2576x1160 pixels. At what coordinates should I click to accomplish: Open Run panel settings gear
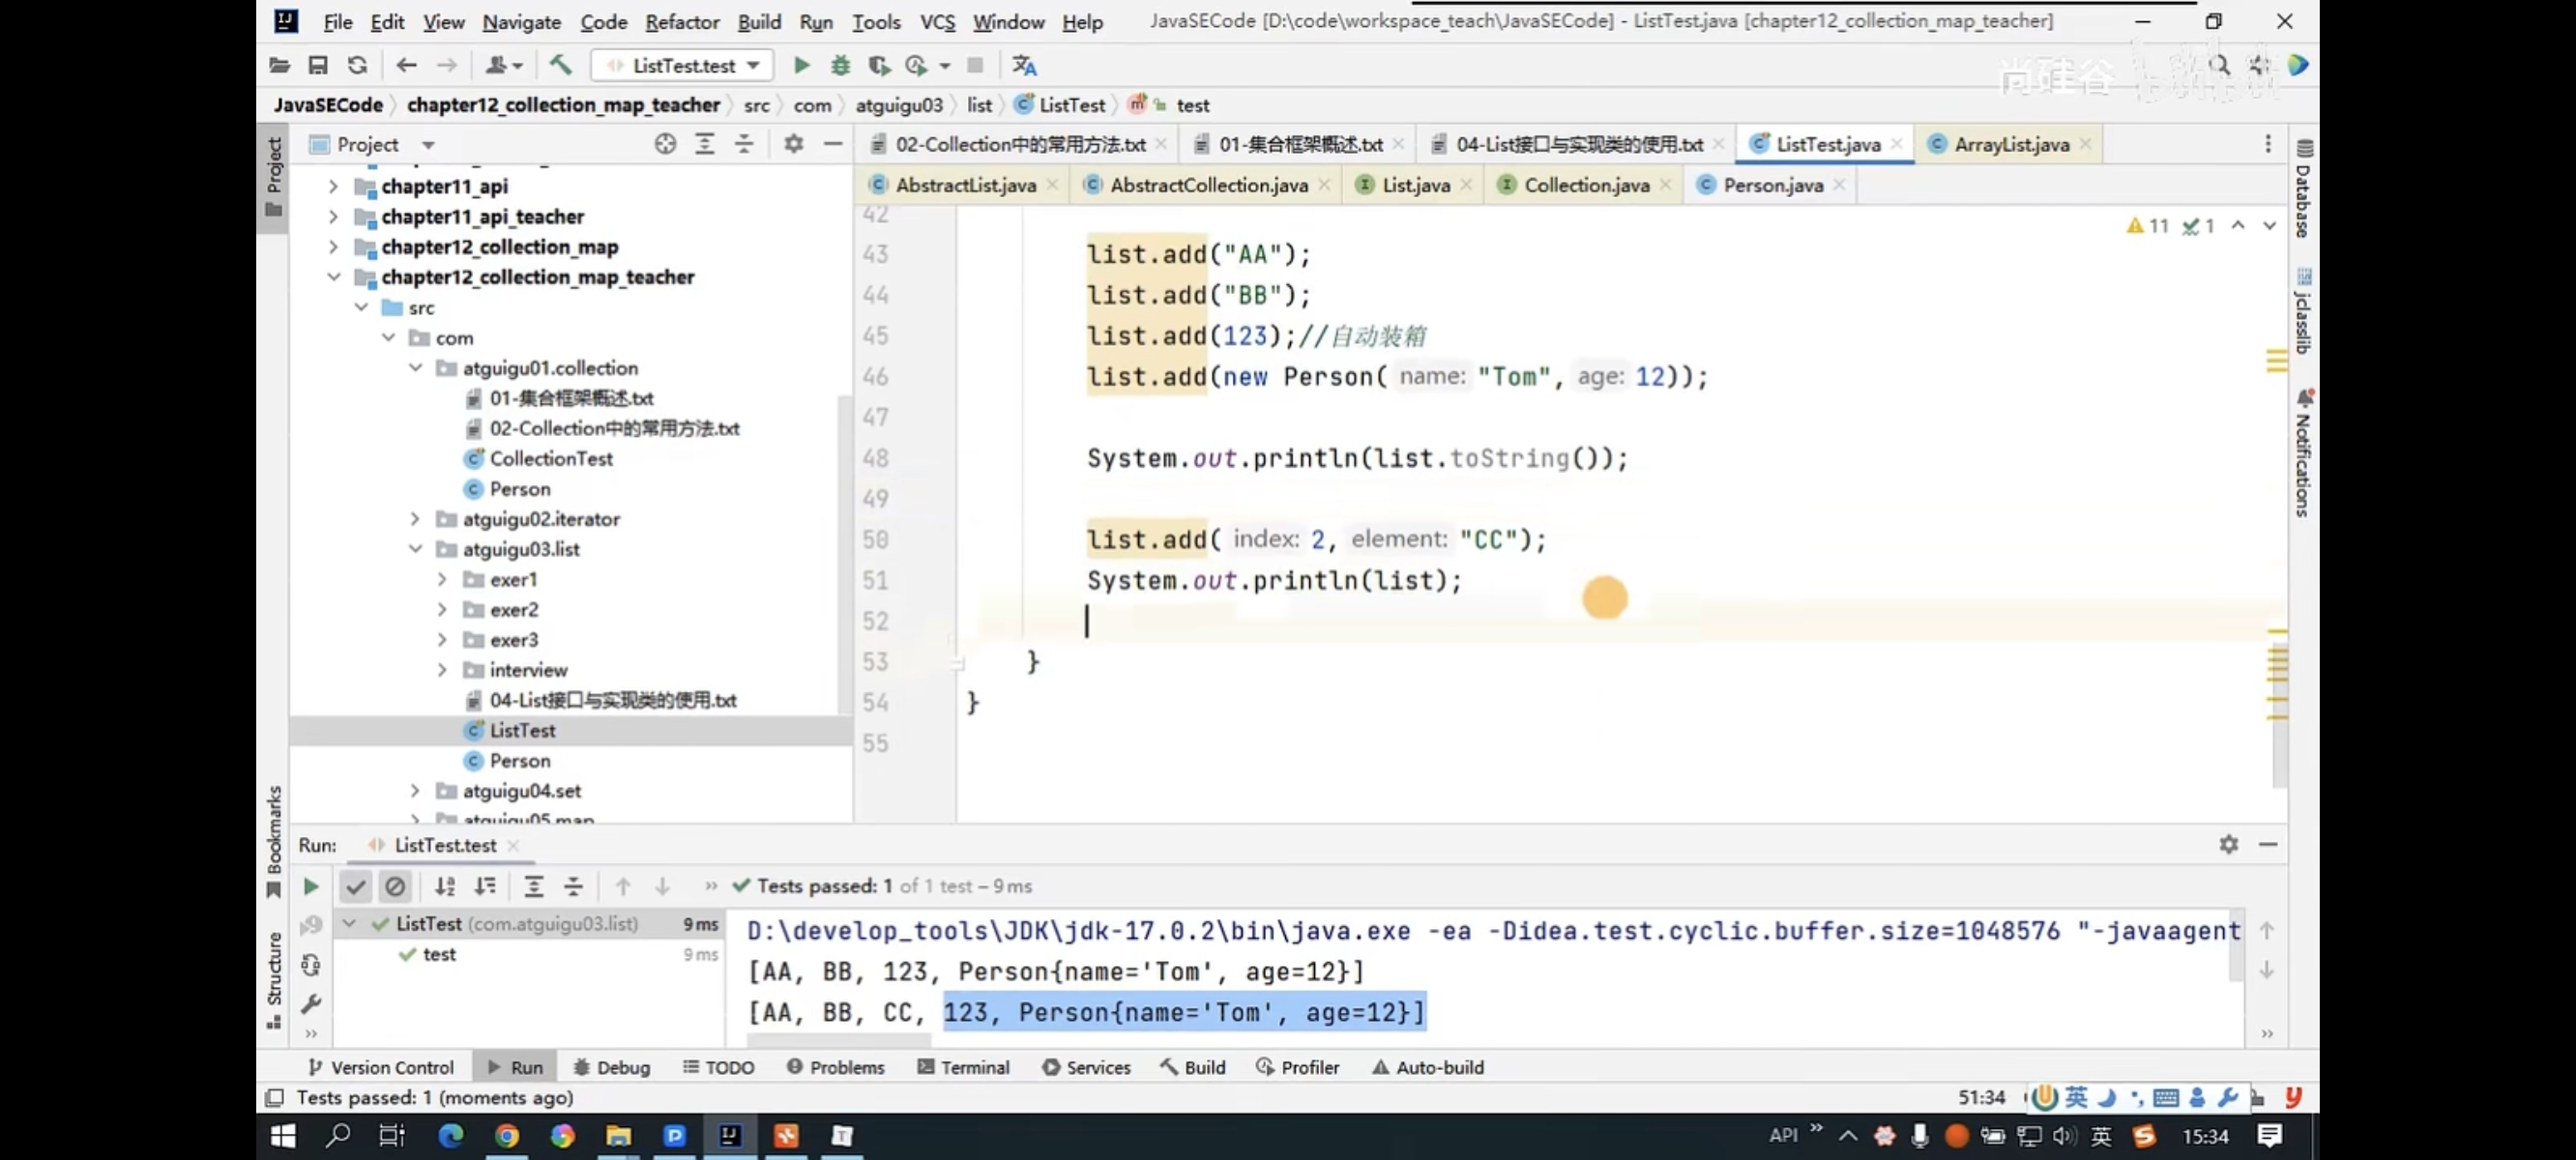point(2228,844)
